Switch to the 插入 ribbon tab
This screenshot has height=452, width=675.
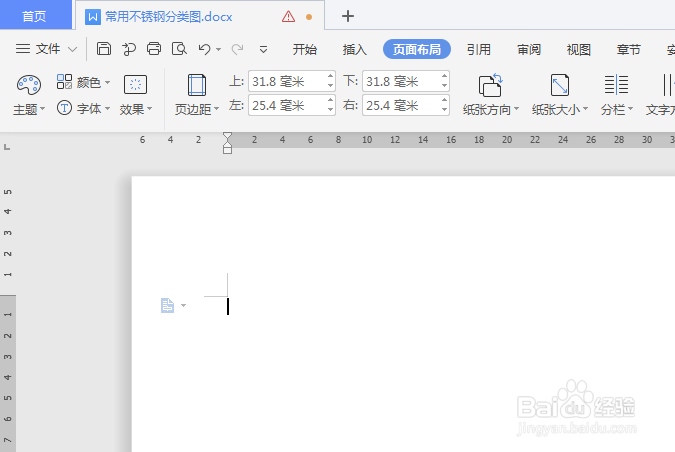pyautogui.click(x=355, y=50)
